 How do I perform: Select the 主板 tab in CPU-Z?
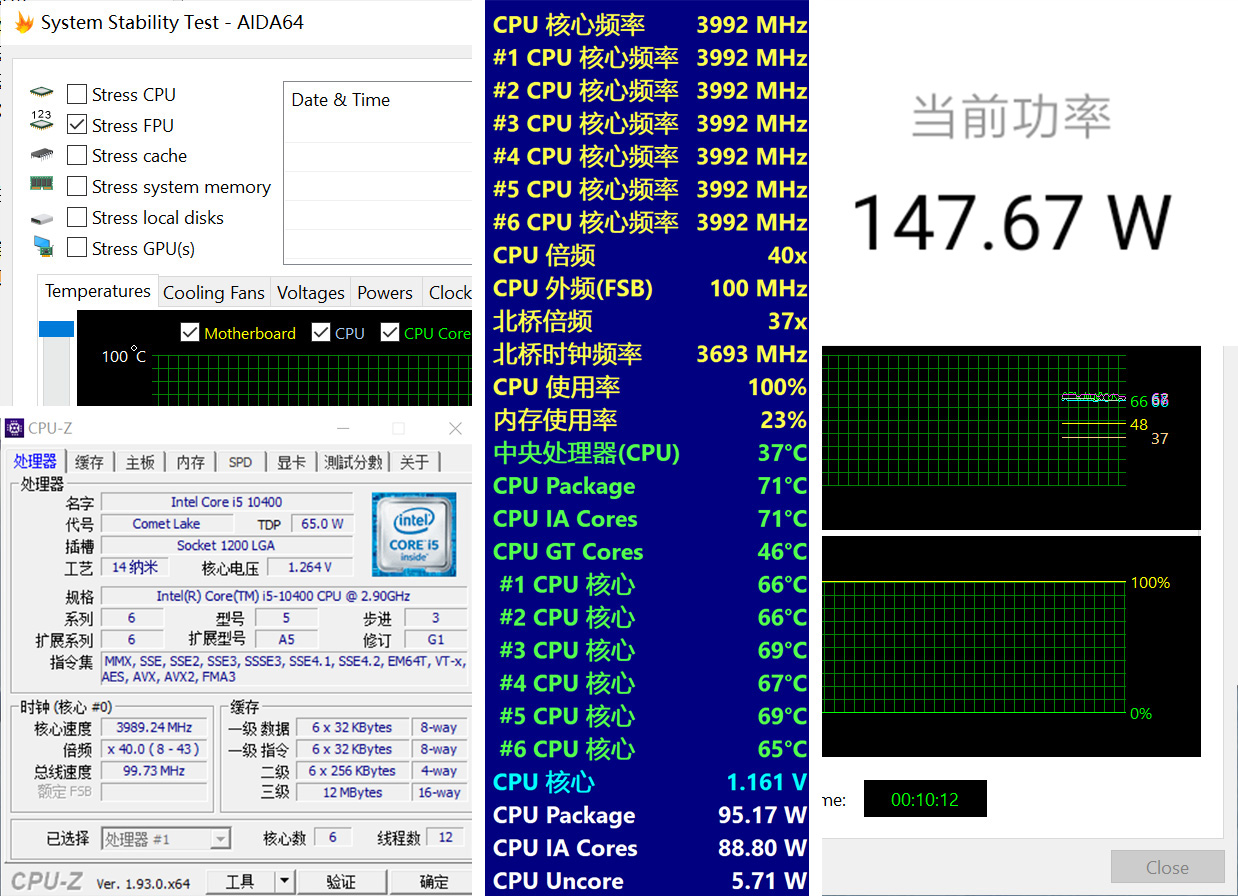140,462
